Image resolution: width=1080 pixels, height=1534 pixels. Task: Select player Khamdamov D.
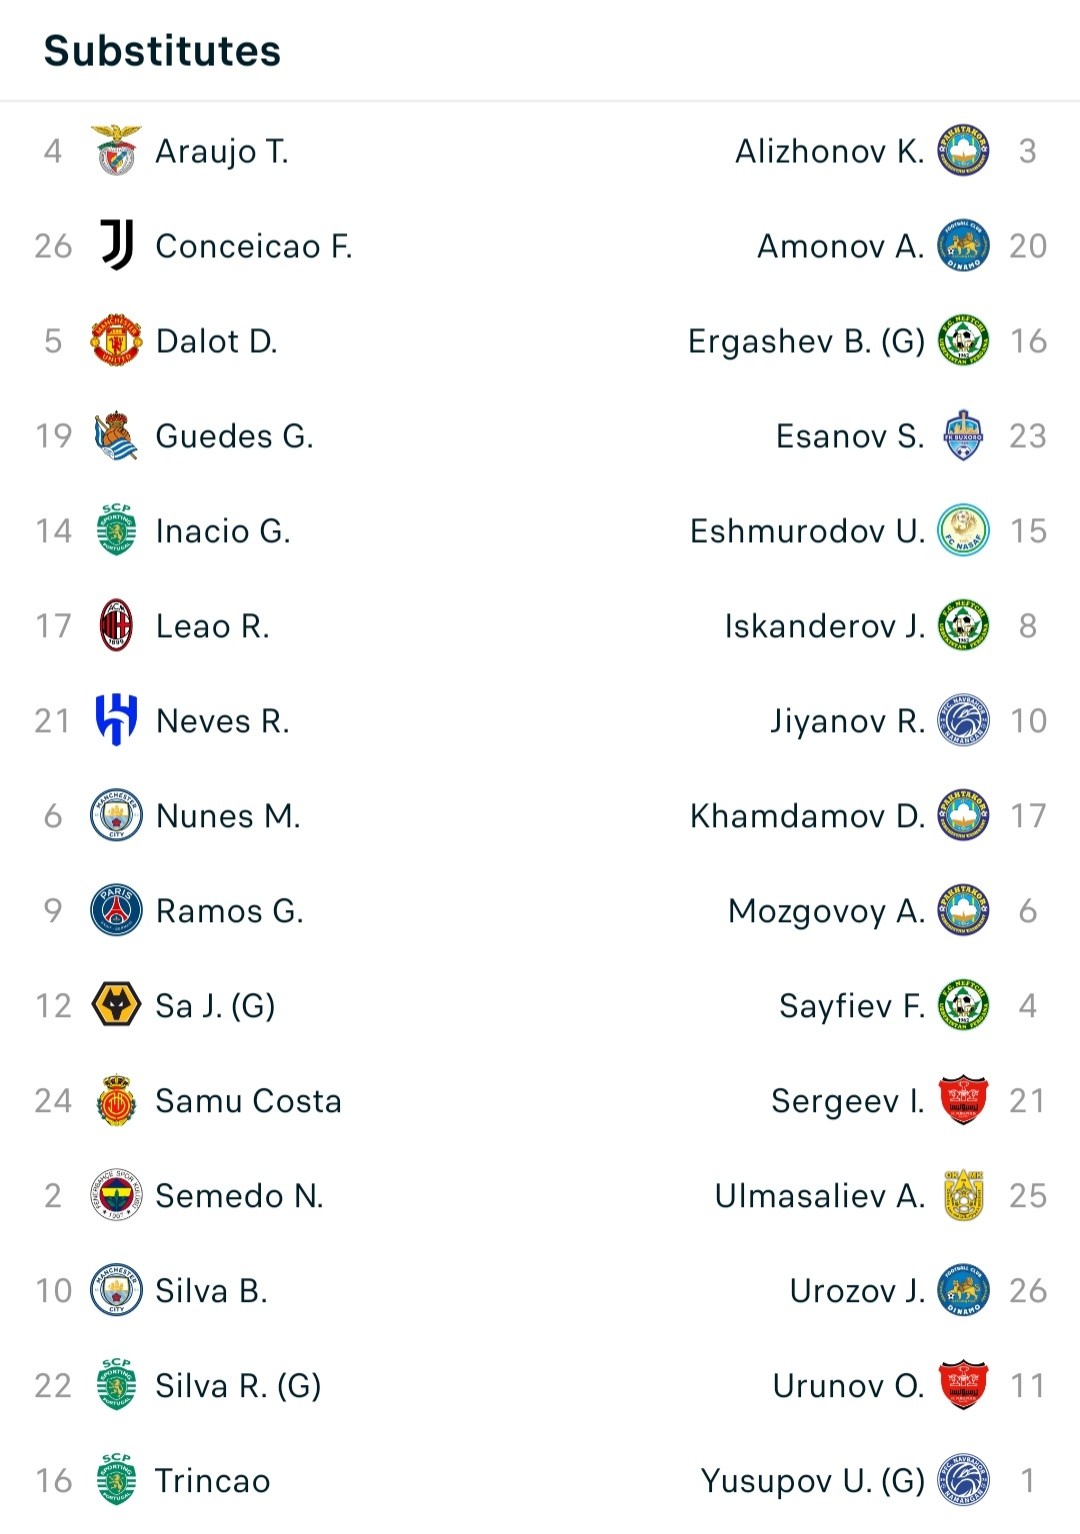(x=807, y=816)
